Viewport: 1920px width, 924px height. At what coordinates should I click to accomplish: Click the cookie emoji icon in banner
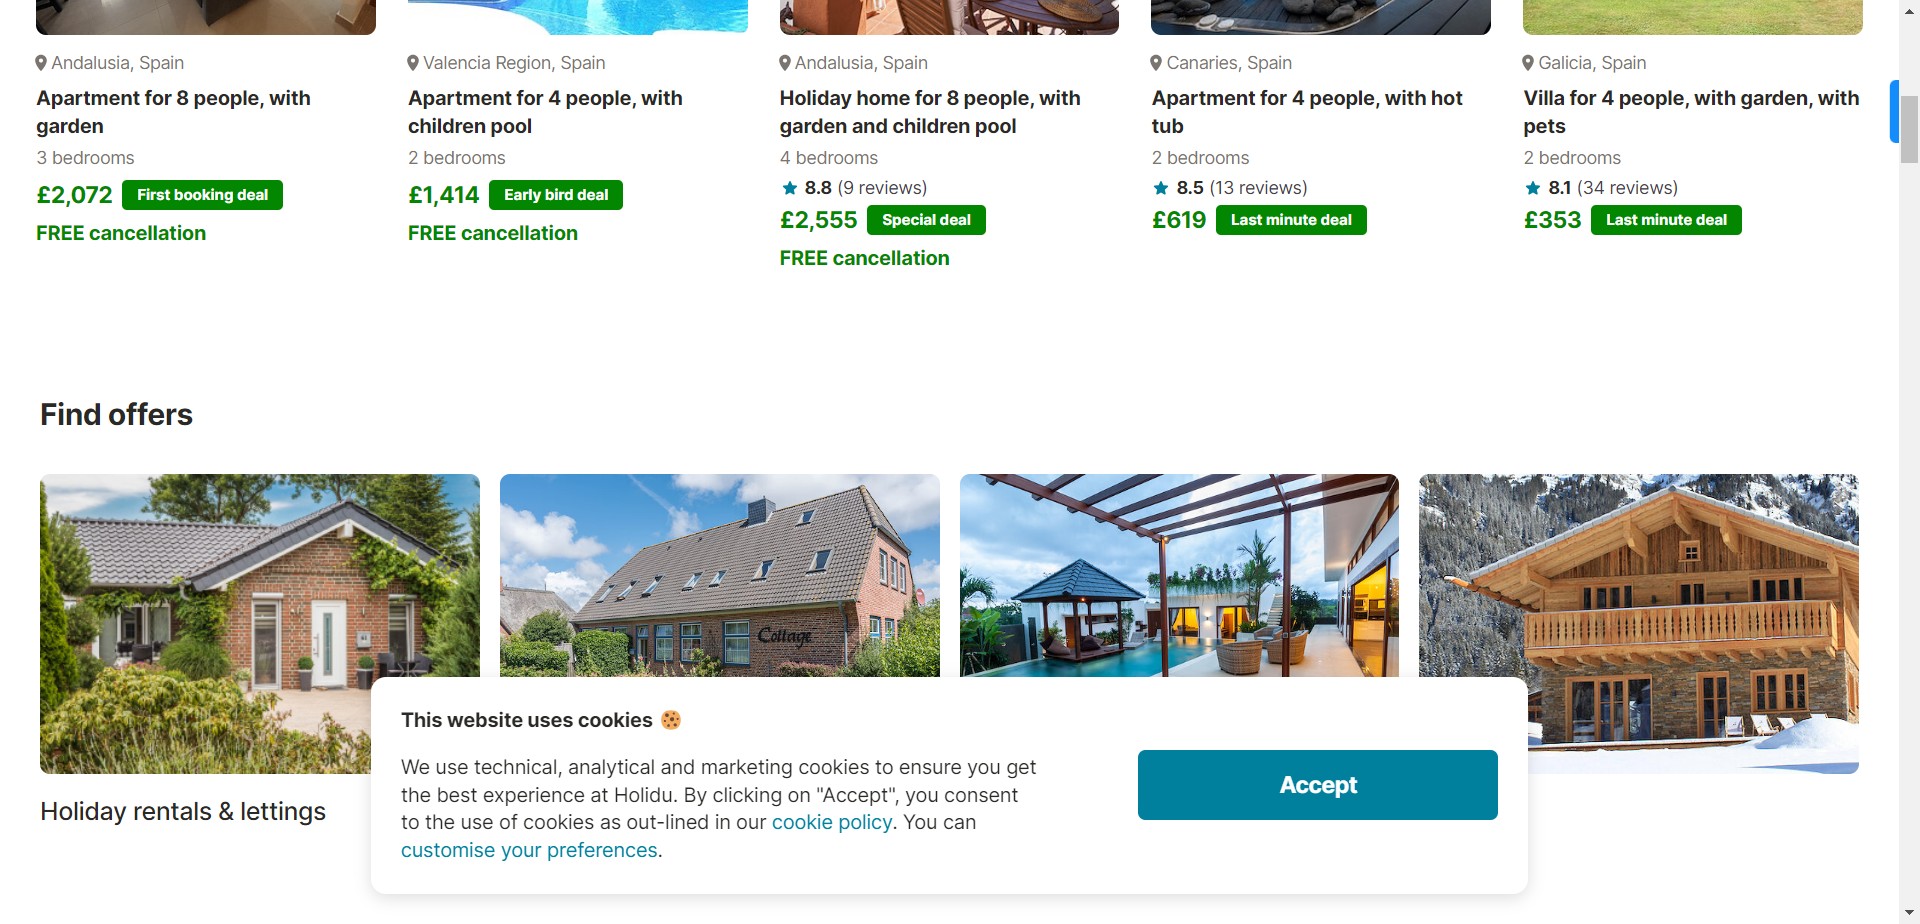(671, 720)
